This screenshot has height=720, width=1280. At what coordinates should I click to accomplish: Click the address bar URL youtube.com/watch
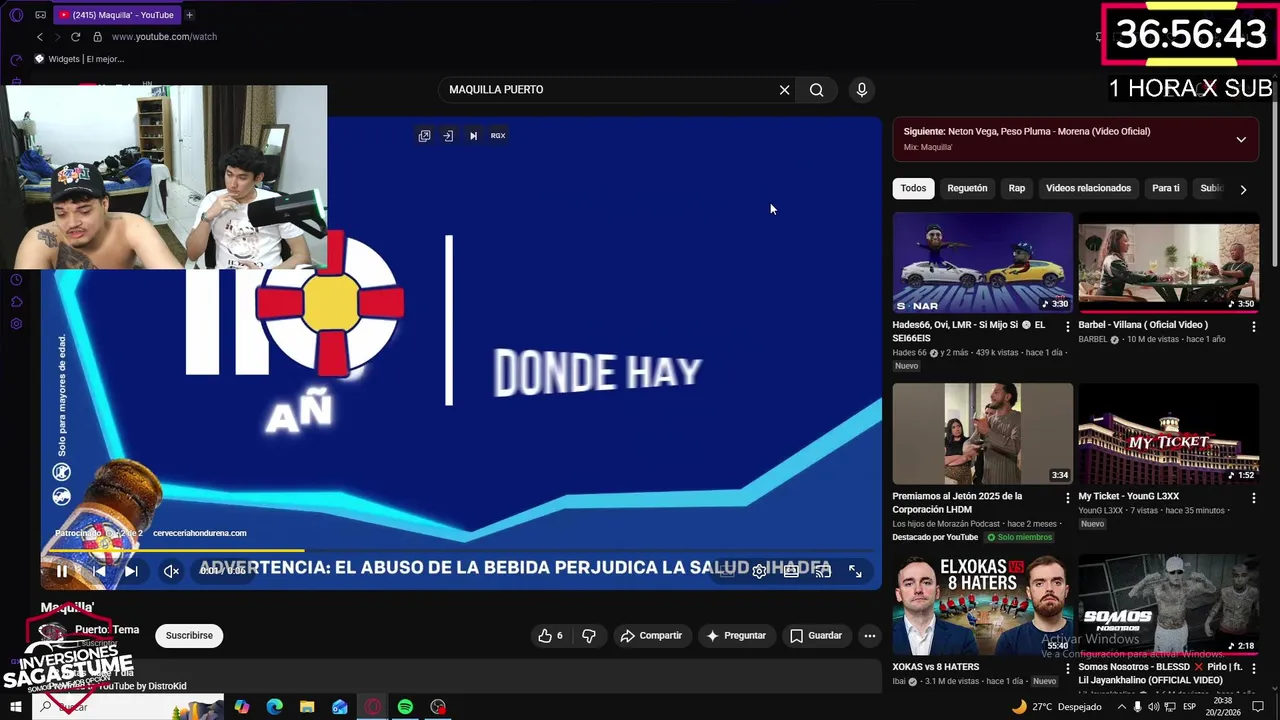(164, 37)
